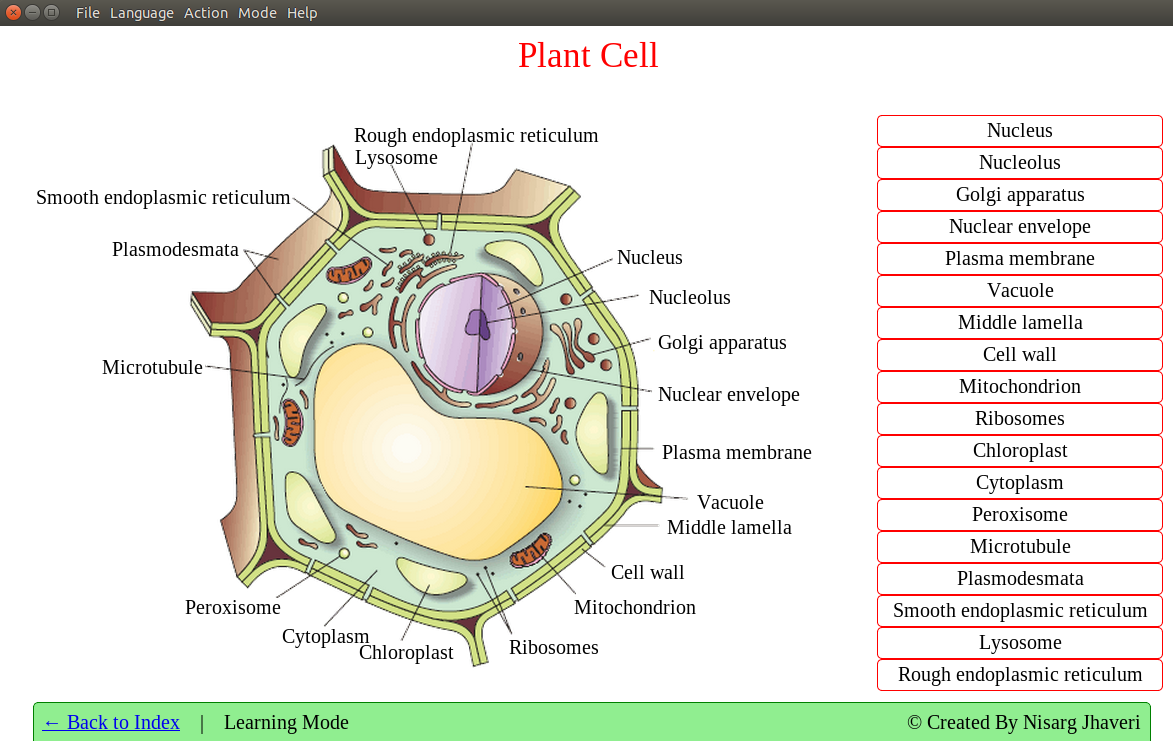Image resolution: width=1173 pixels, height=741 pixels.
Task: Follow the Back to Index link
Action: point(110,722)
